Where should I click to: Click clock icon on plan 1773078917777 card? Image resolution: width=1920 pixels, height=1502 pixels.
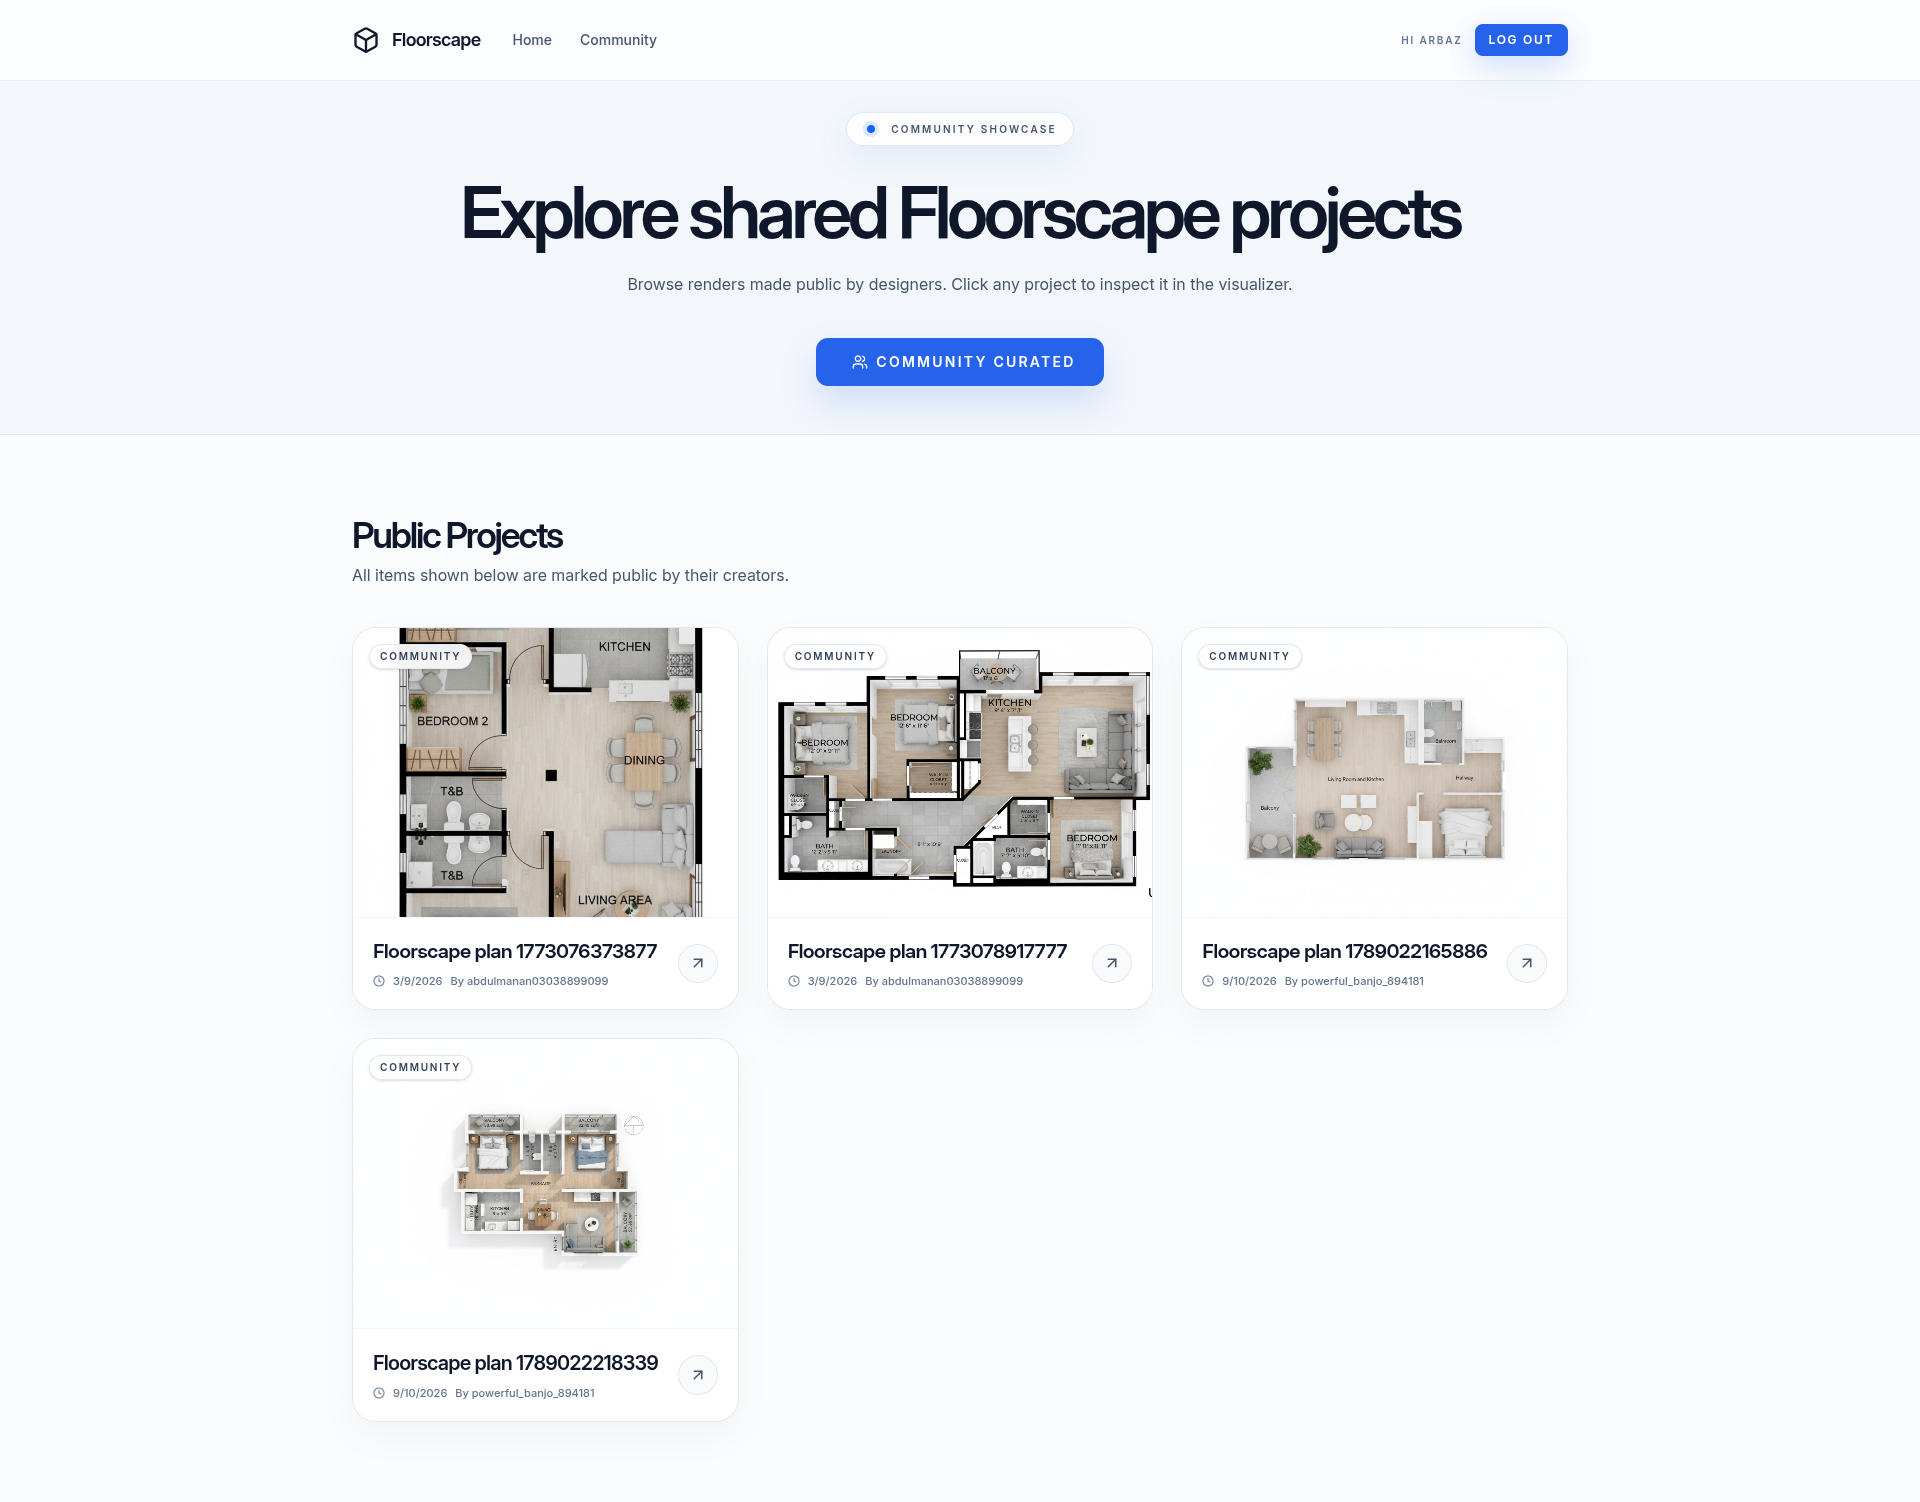(794, 981)
